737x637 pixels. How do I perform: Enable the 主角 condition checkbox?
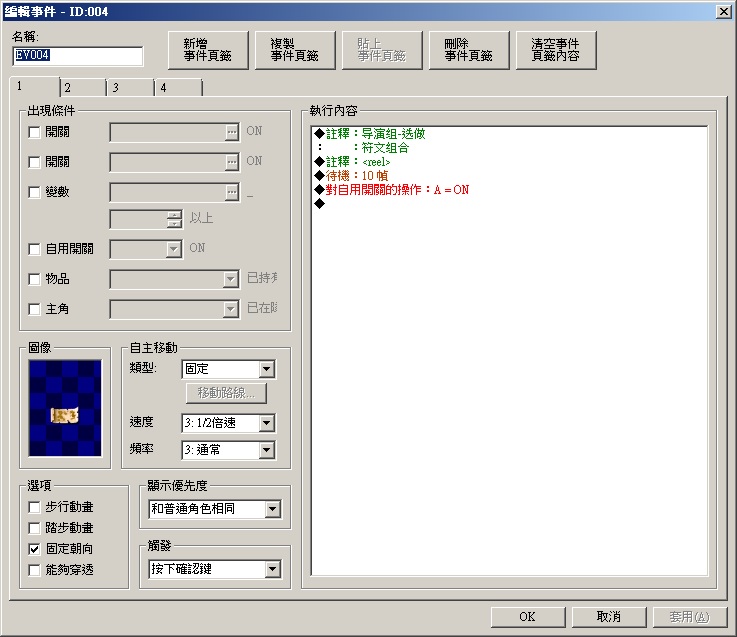coord(34,309)
